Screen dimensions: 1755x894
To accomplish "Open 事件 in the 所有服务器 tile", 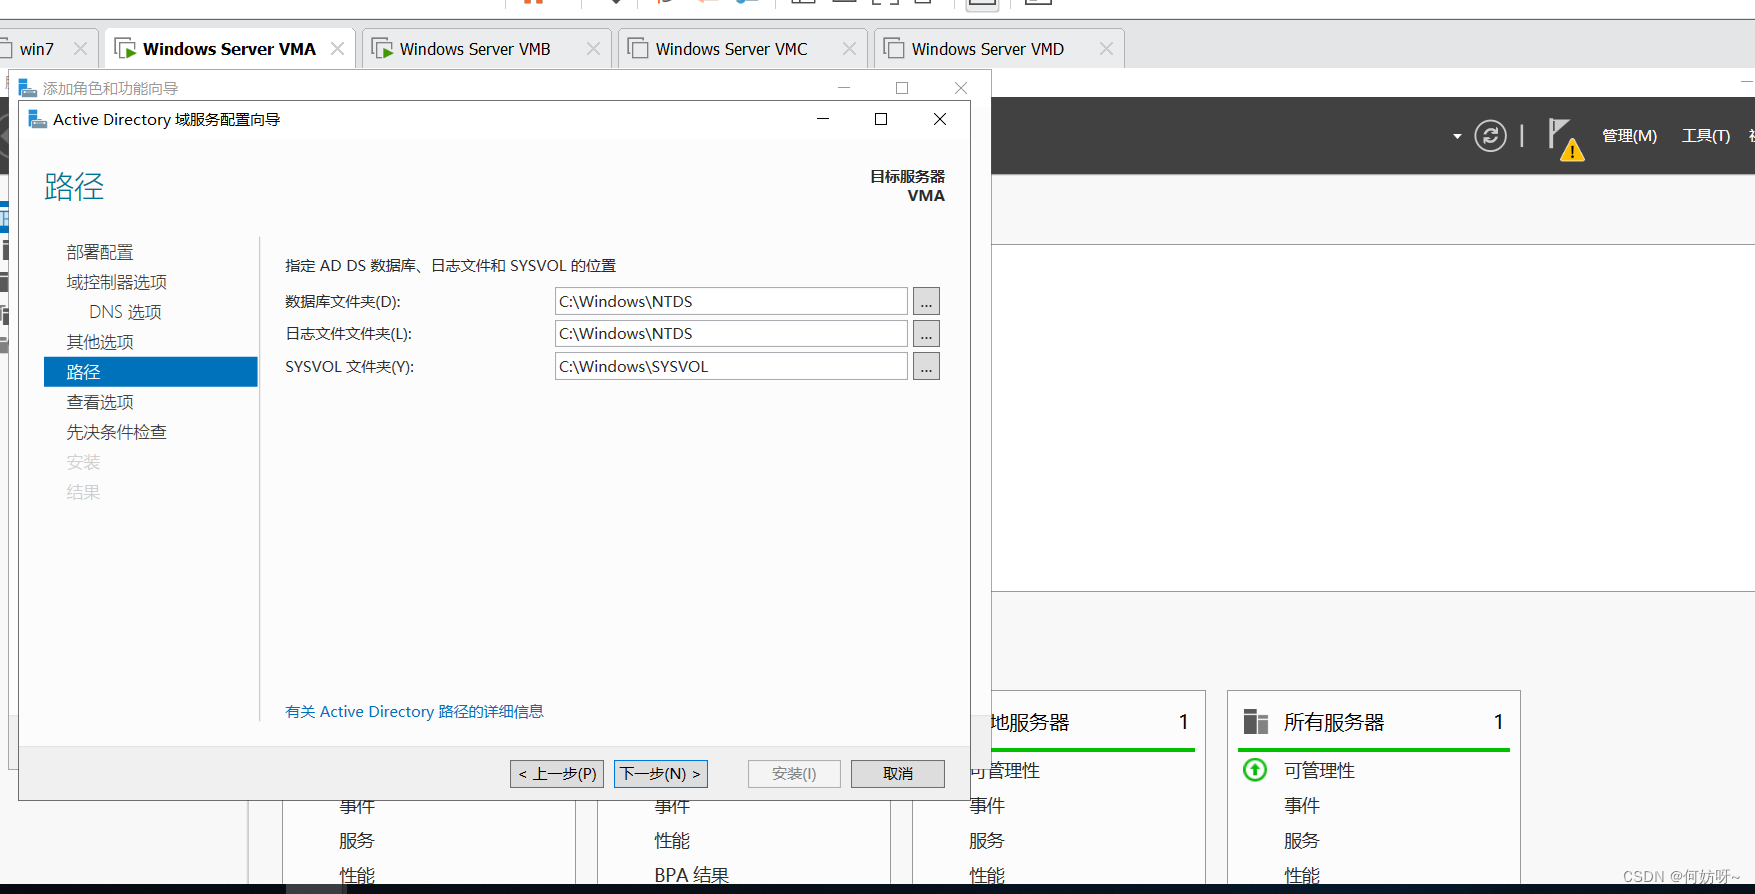I will coord(1302,805).
